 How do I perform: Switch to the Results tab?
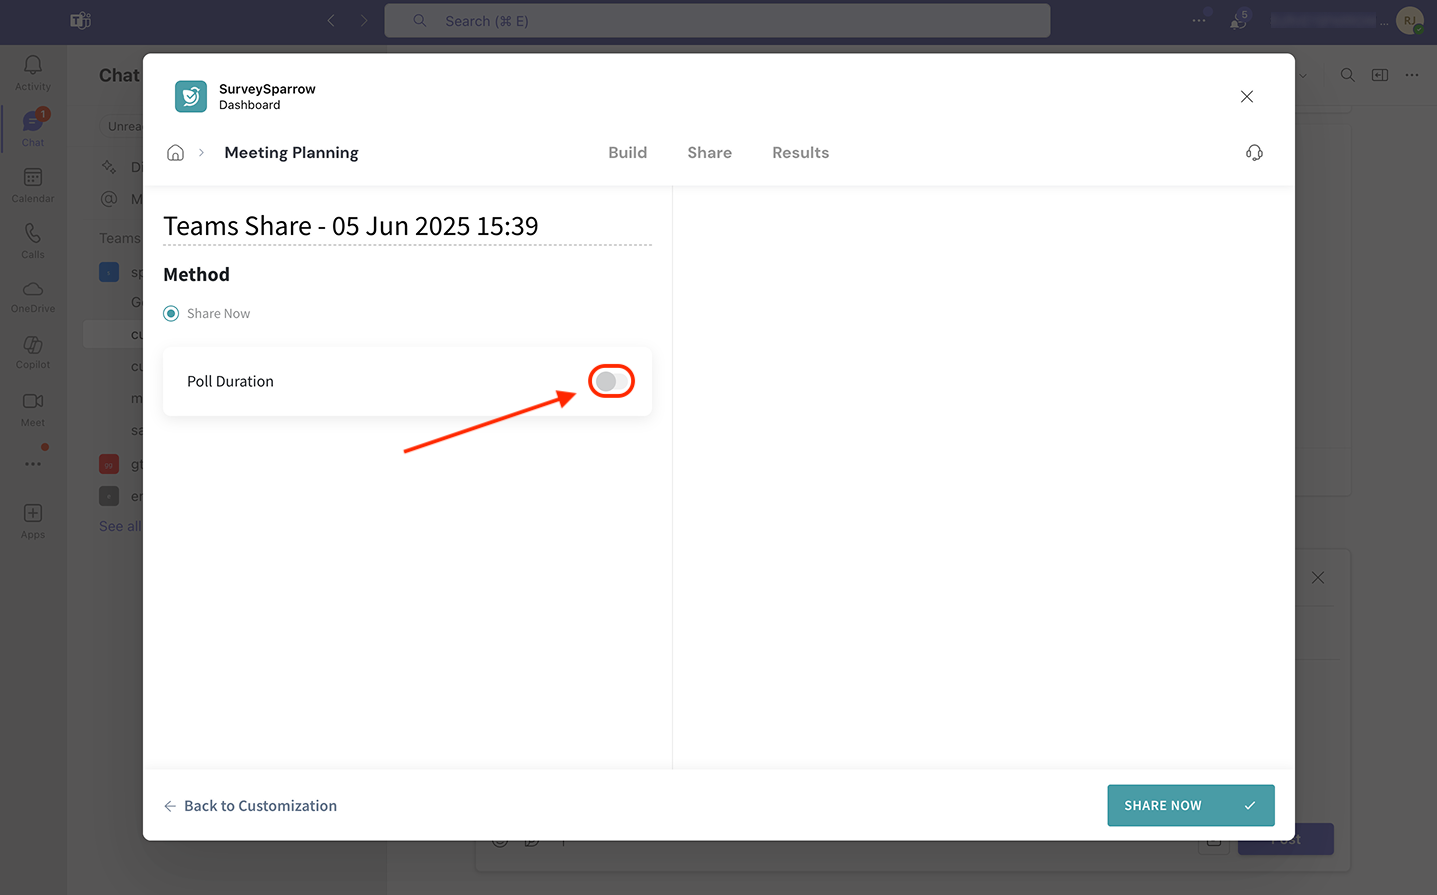pyautogui.click(x=800, y=153)
